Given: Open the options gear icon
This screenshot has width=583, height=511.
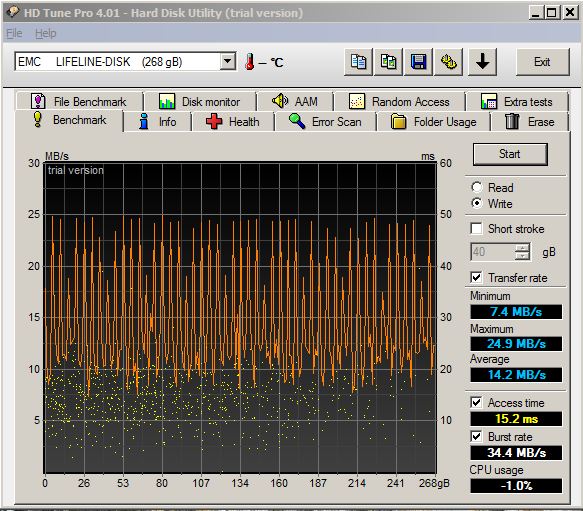Looking at the screenshot, I should pos(448,62).
